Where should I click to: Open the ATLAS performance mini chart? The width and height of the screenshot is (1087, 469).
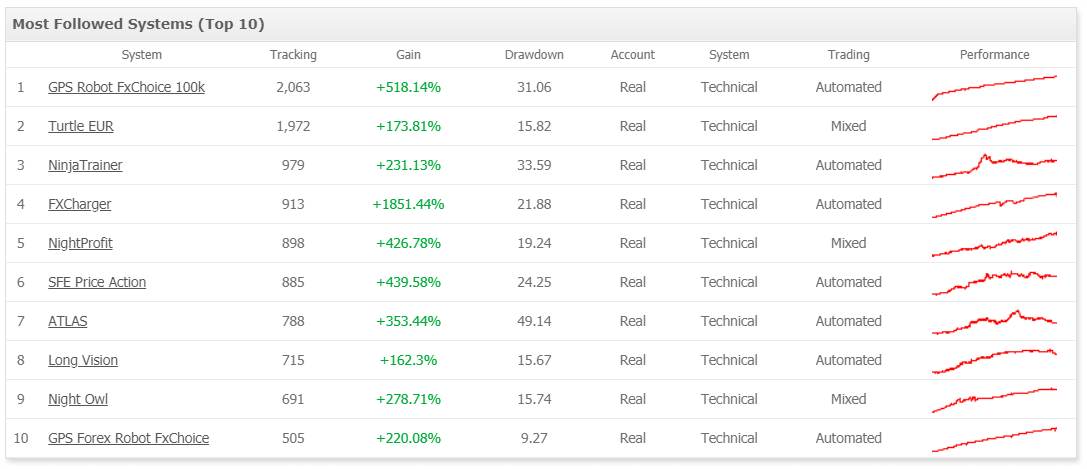click(x=994, y=321)
